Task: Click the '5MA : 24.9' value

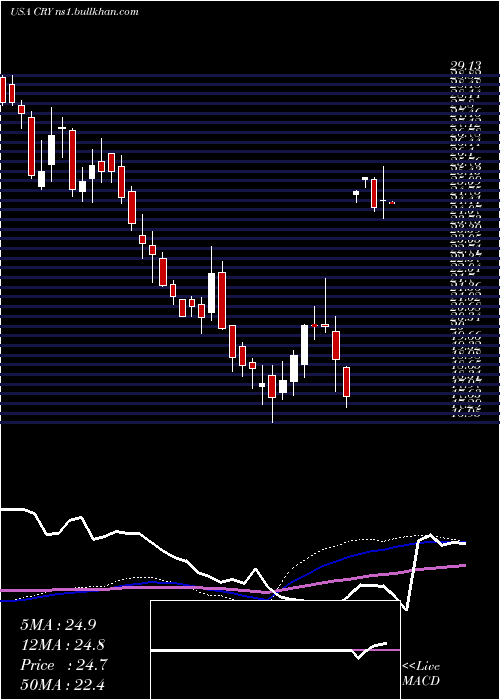Action: click(x=58, y=625)
